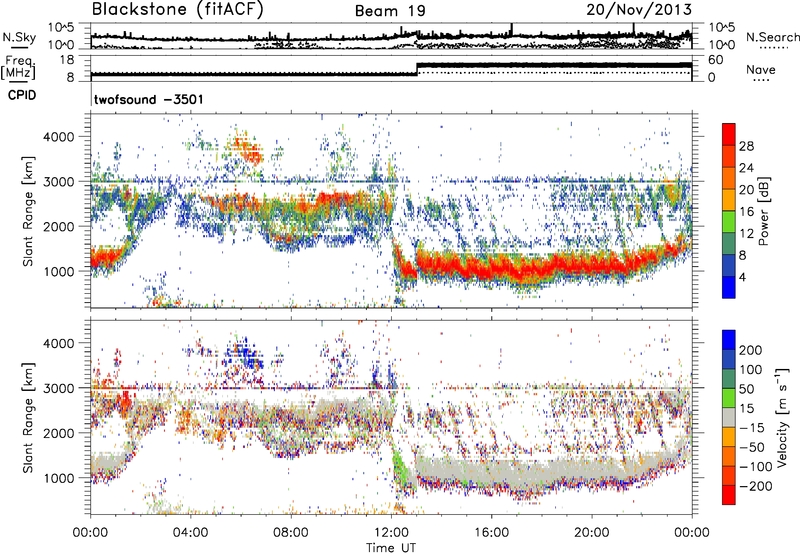Screen dimensions: 800x554
Task: Click '100' on the velocity colorbar
Action: (751, 370)
